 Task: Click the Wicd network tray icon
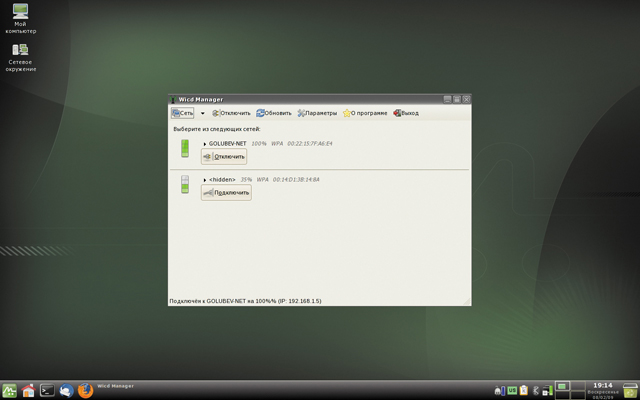pos(547,391)
